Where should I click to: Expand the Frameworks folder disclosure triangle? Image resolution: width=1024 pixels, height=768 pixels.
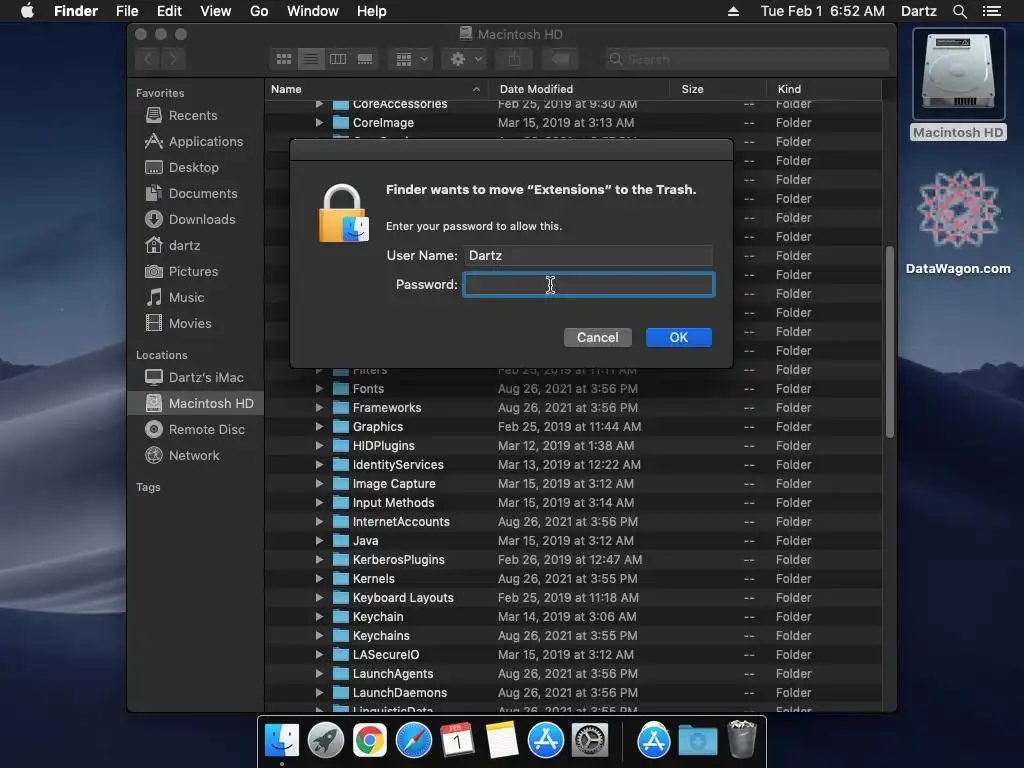tap(319, 408)
